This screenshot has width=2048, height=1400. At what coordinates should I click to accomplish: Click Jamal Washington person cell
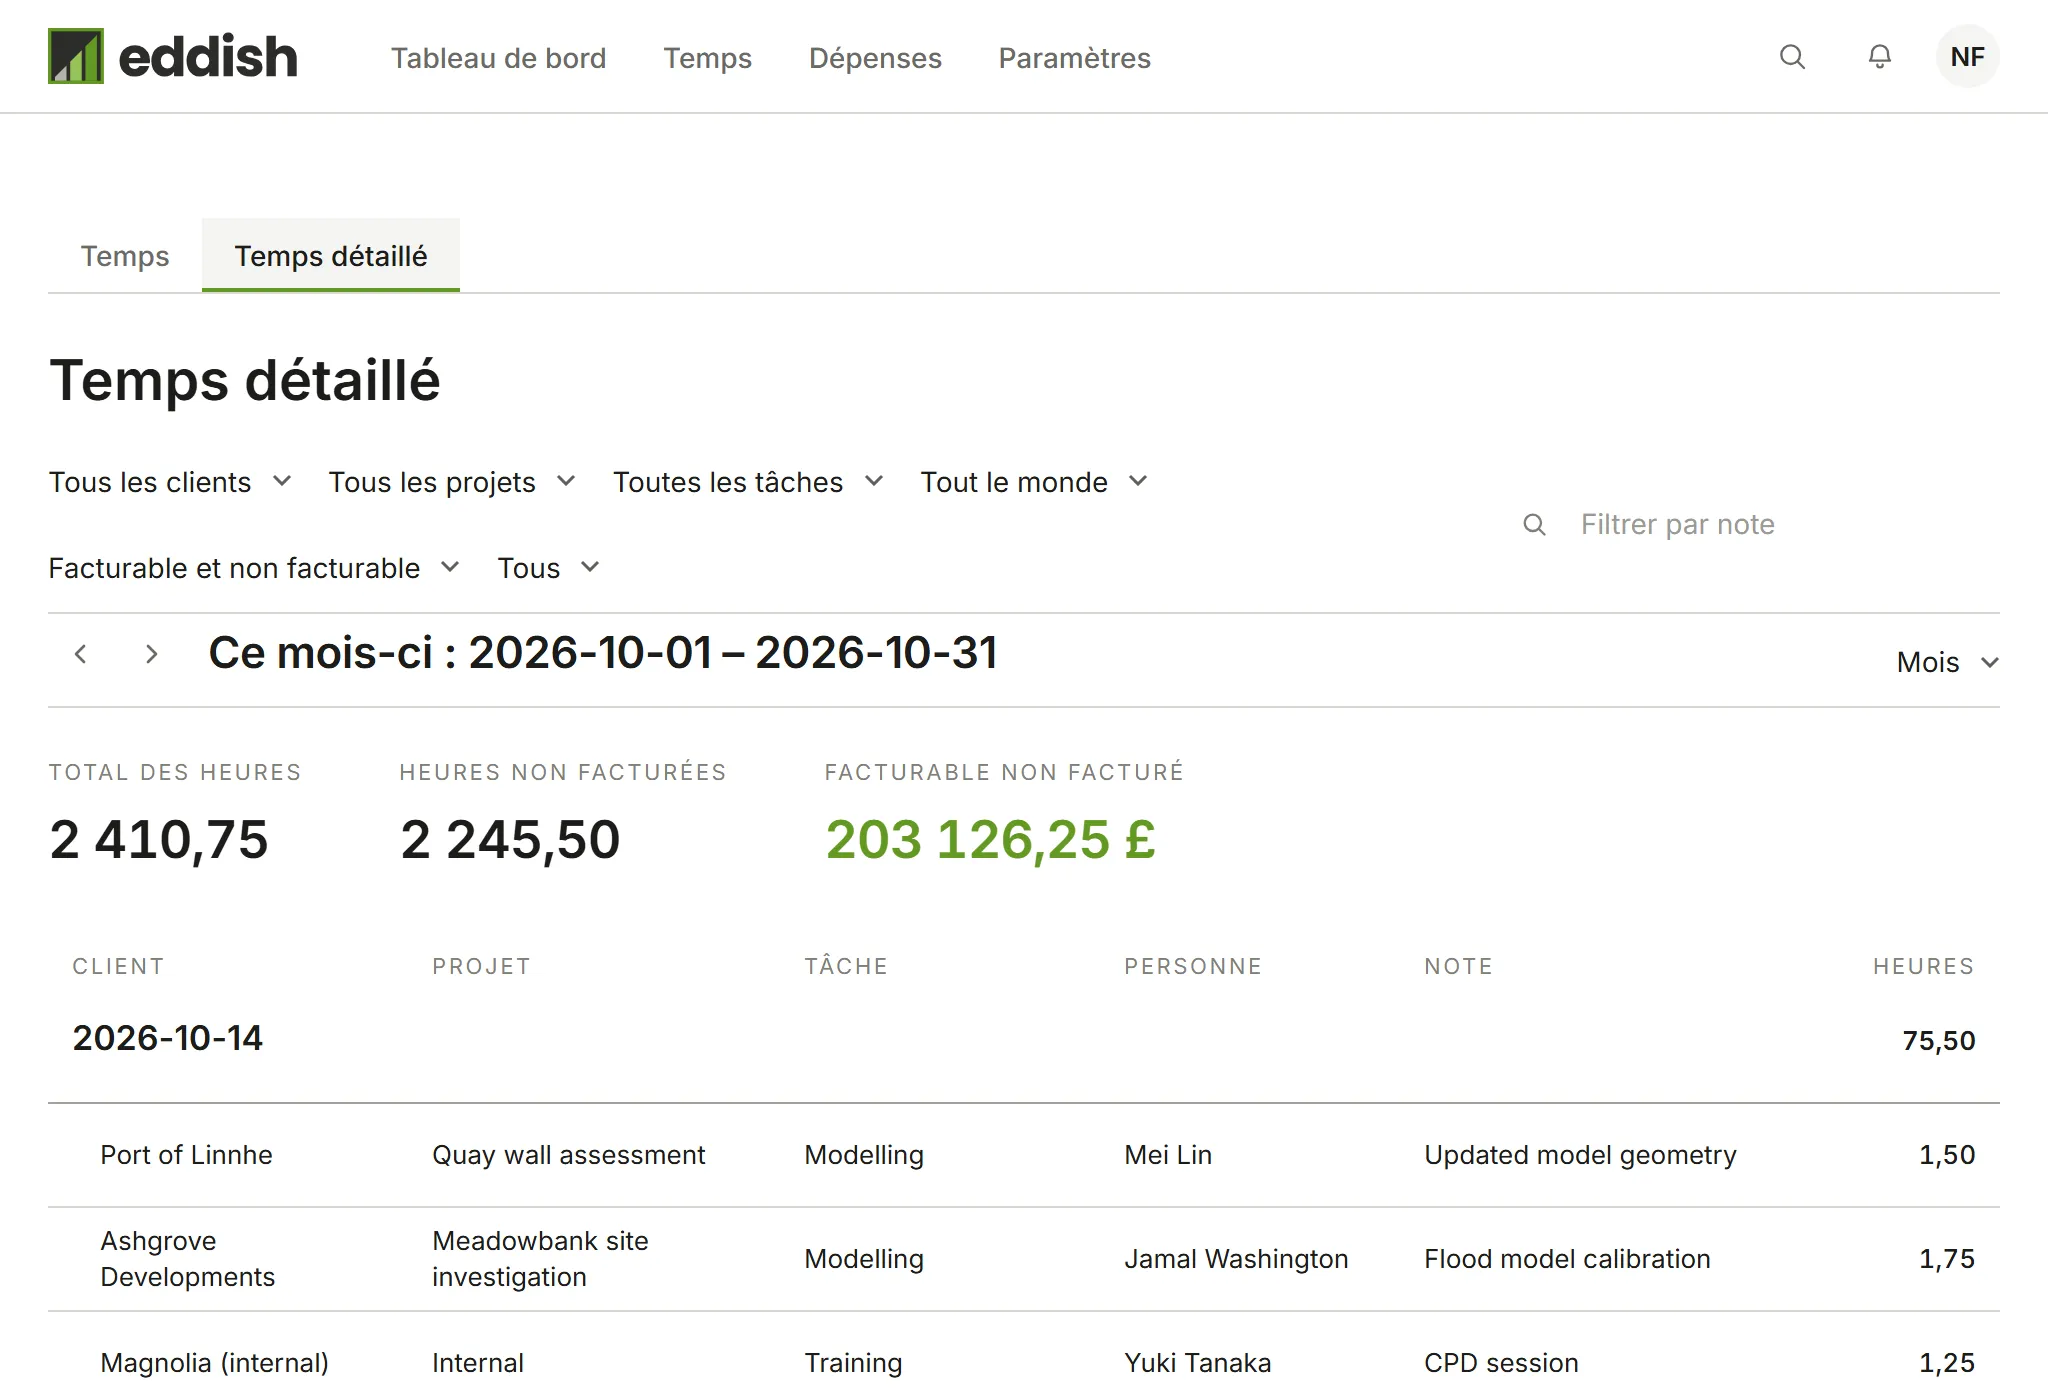(1236, 1259)
